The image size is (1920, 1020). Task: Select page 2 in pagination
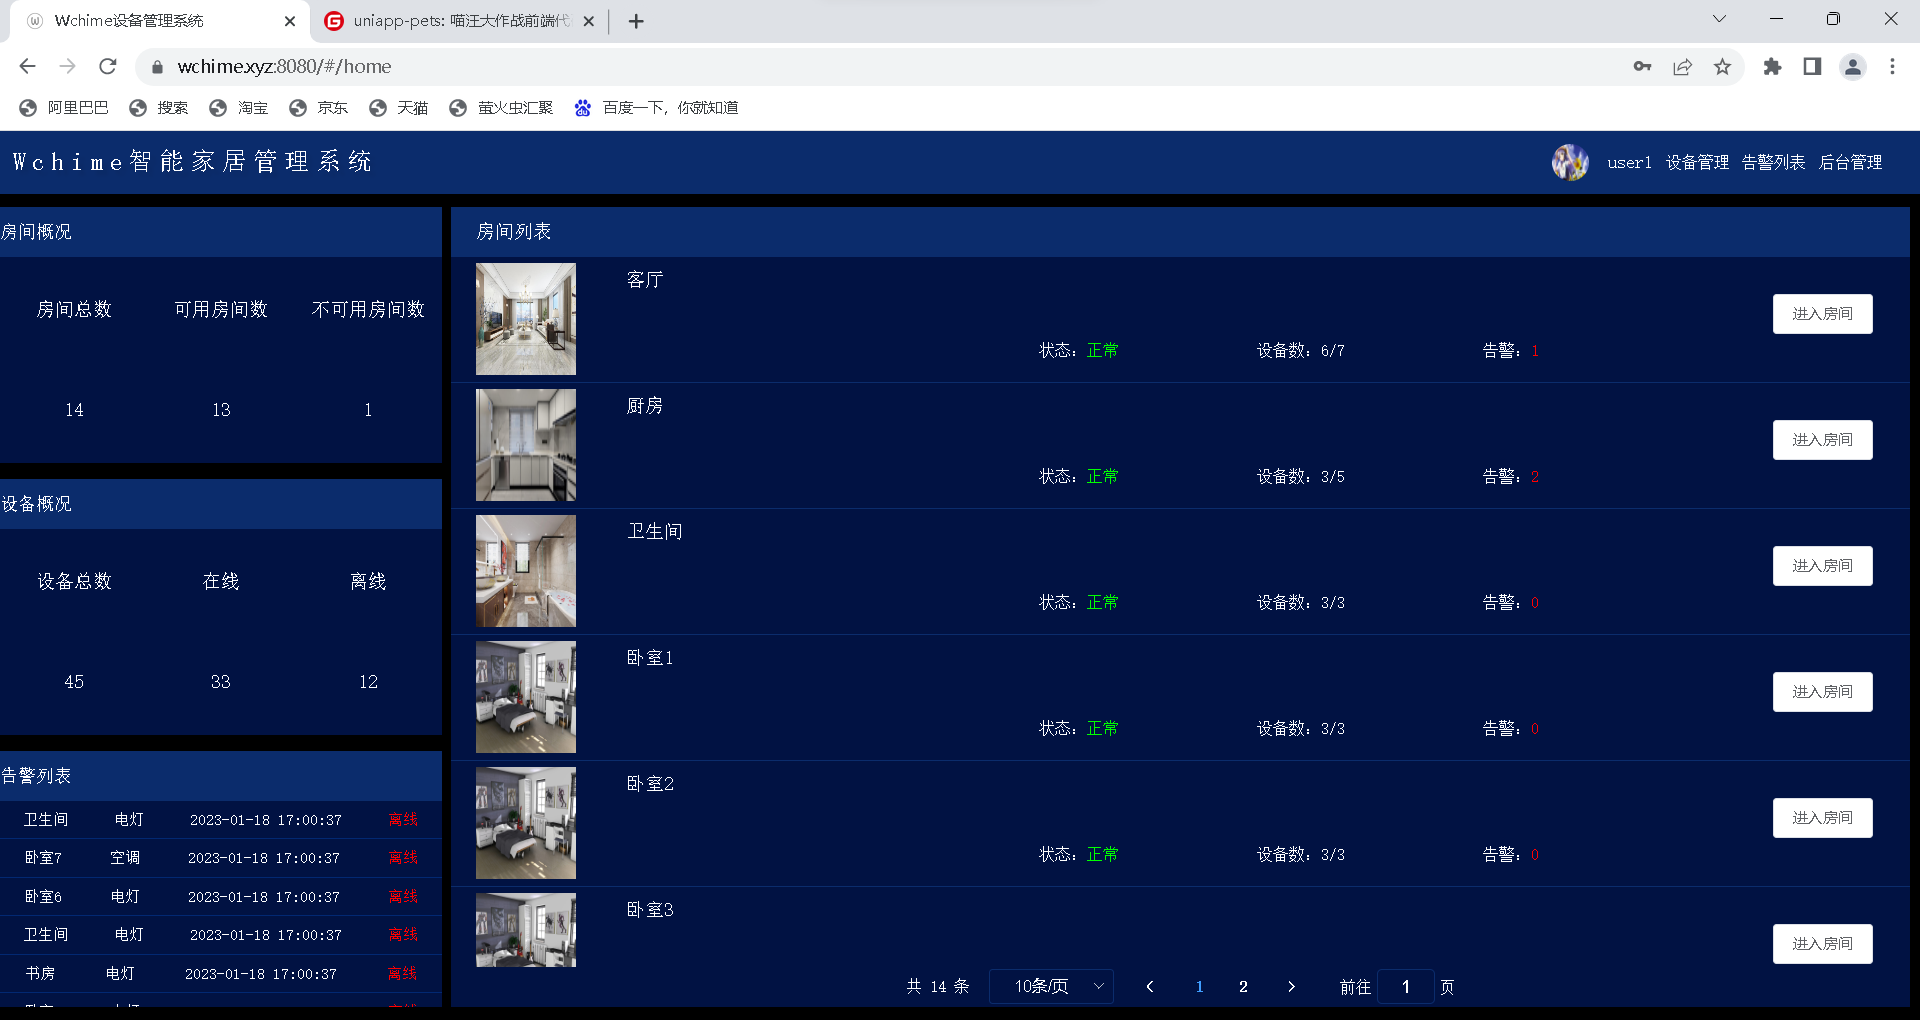tap(1243, 987)
